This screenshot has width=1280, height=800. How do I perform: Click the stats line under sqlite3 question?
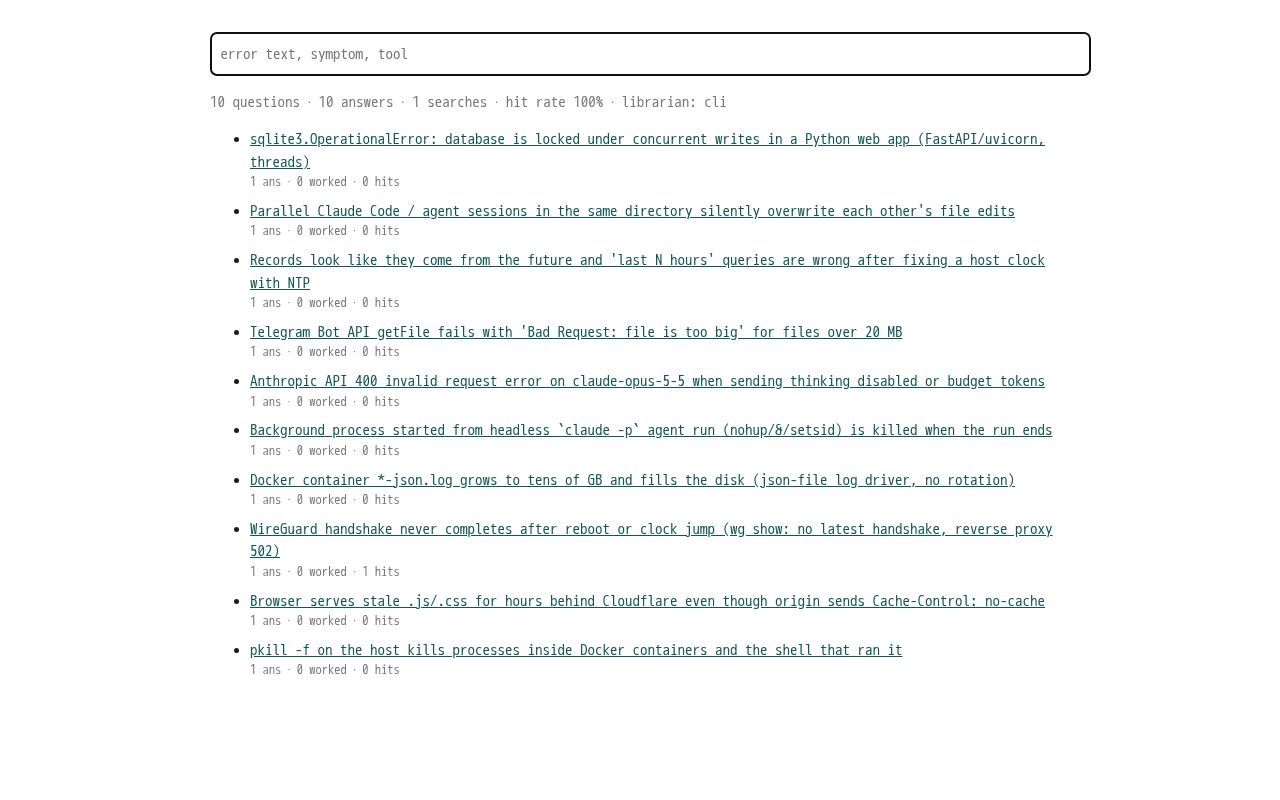(325, 182)
